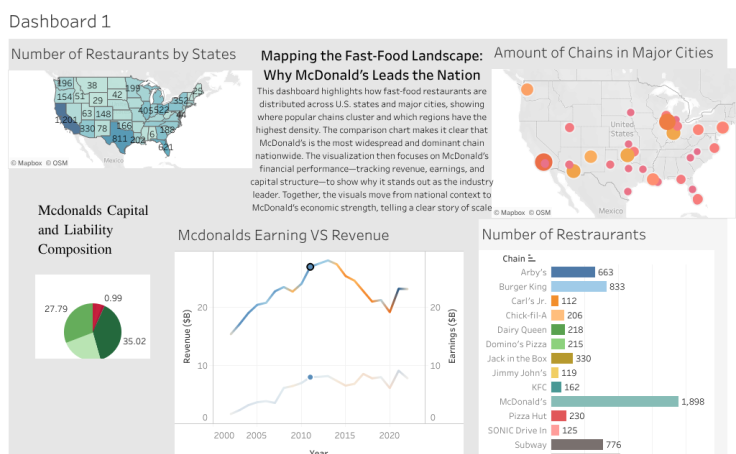Select the Pizza Hut red bar
The image size is (736, 454).
pyautogui.click(x=559, y=416)
